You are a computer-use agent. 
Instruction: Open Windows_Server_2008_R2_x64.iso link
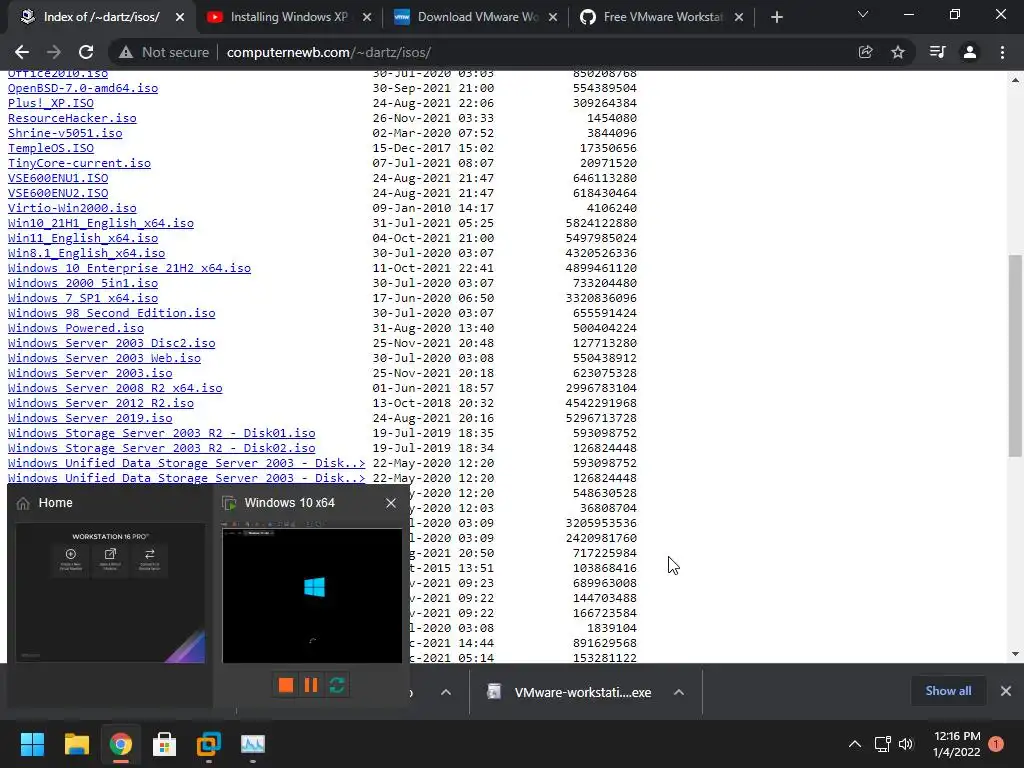[x=115, y=389]
